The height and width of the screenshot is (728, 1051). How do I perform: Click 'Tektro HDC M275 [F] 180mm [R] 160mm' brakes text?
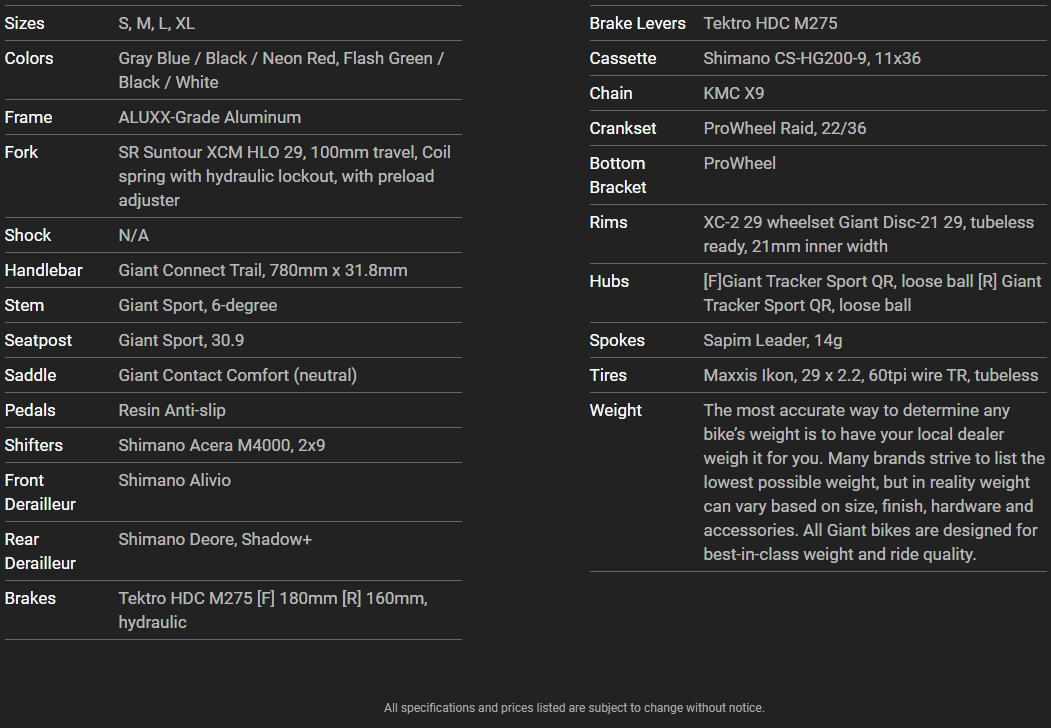pos(271,598)
